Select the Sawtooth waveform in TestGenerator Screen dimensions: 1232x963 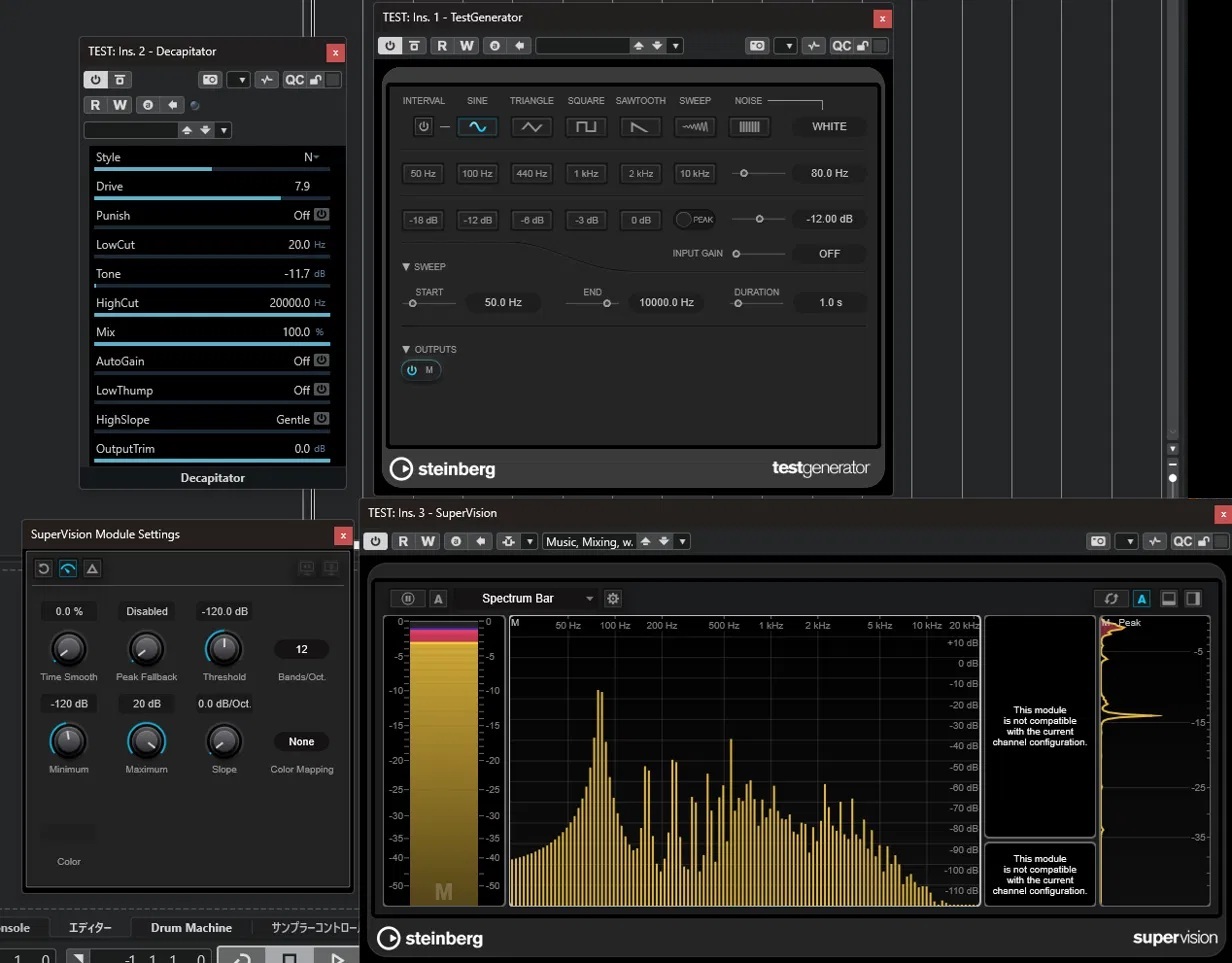(640, 127)
